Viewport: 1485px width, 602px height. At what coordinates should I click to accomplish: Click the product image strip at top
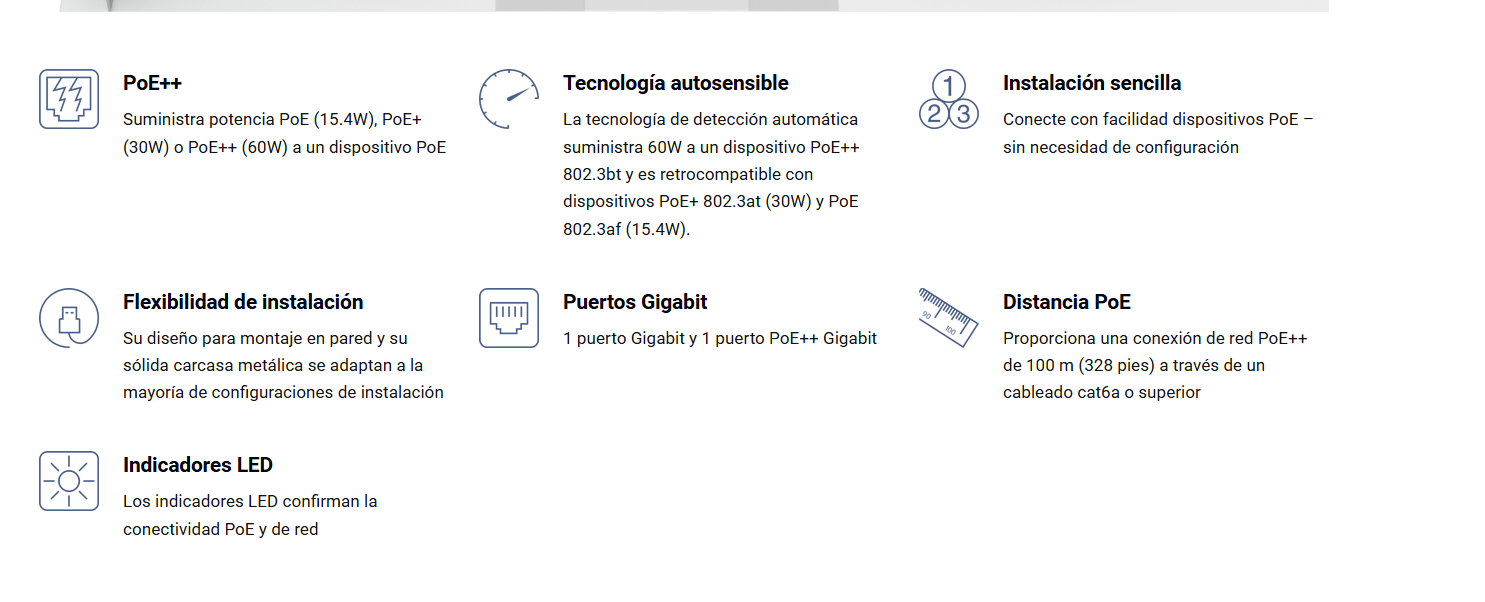pyautogui.click(x=693, y=5)
